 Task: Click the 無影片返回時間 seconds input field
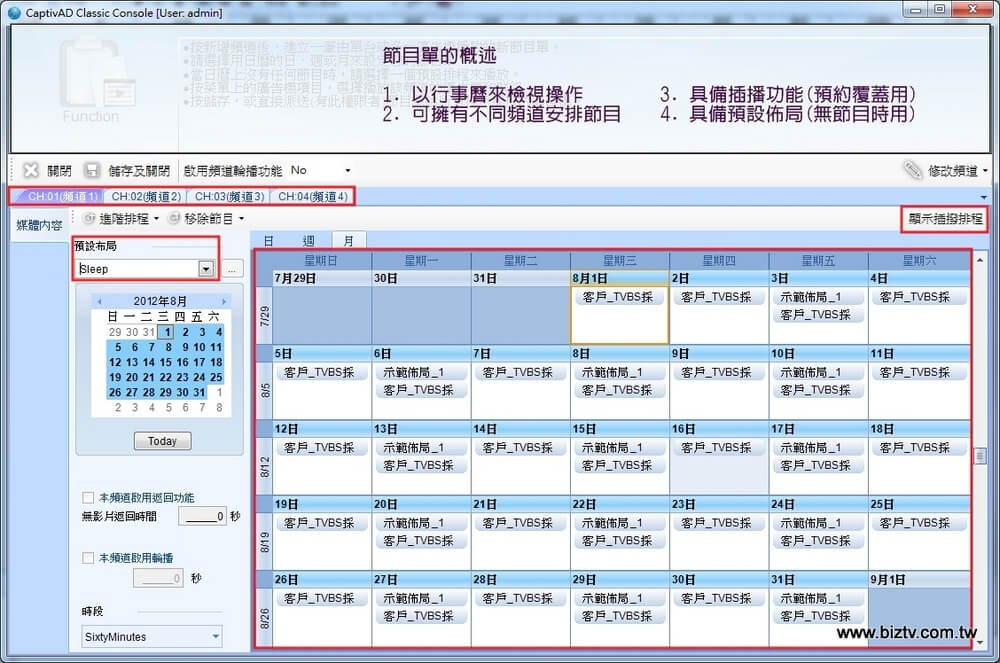click(201, 517)
